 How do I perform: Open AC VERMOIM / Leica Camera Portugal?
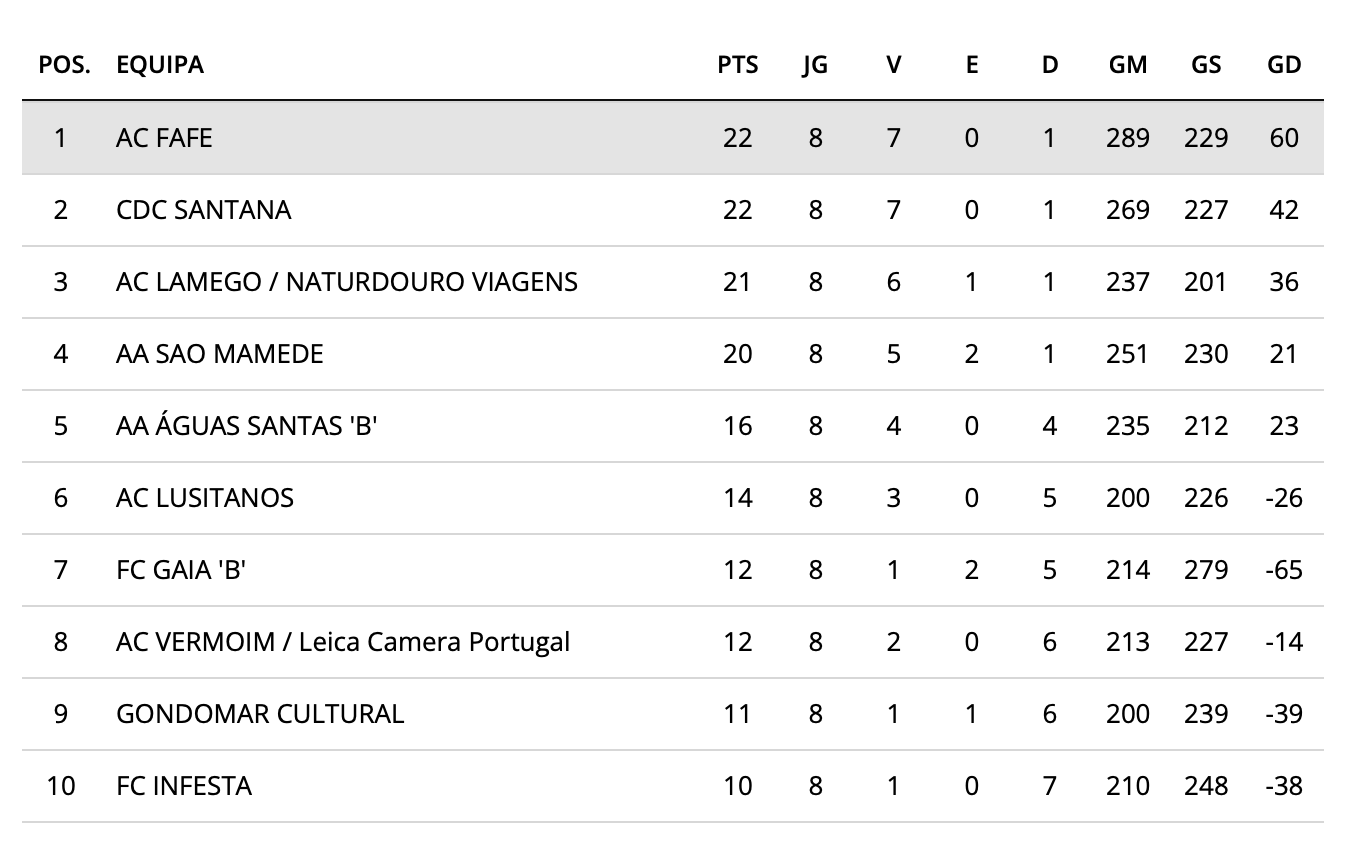[342, 642]
